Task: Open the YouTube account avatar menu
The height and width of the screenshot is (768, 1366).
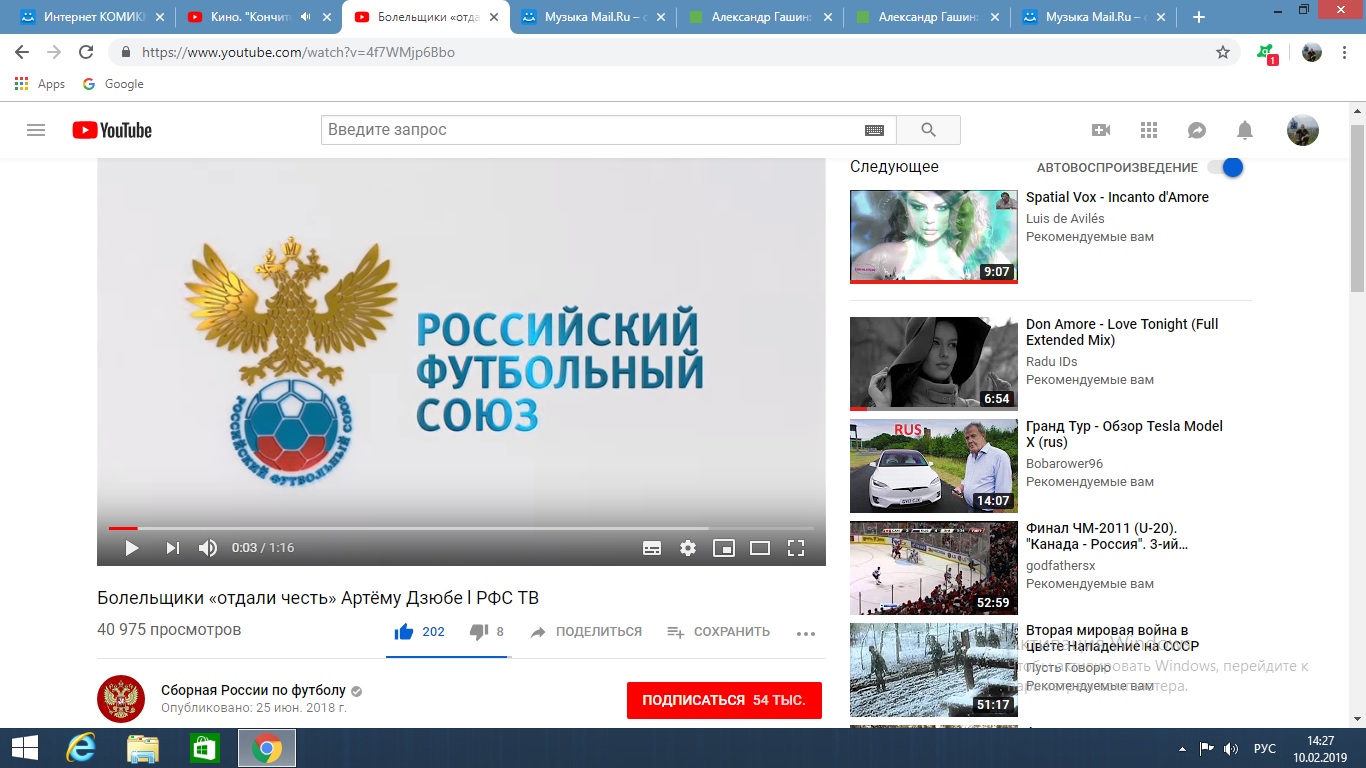Action: [1302, 130]
